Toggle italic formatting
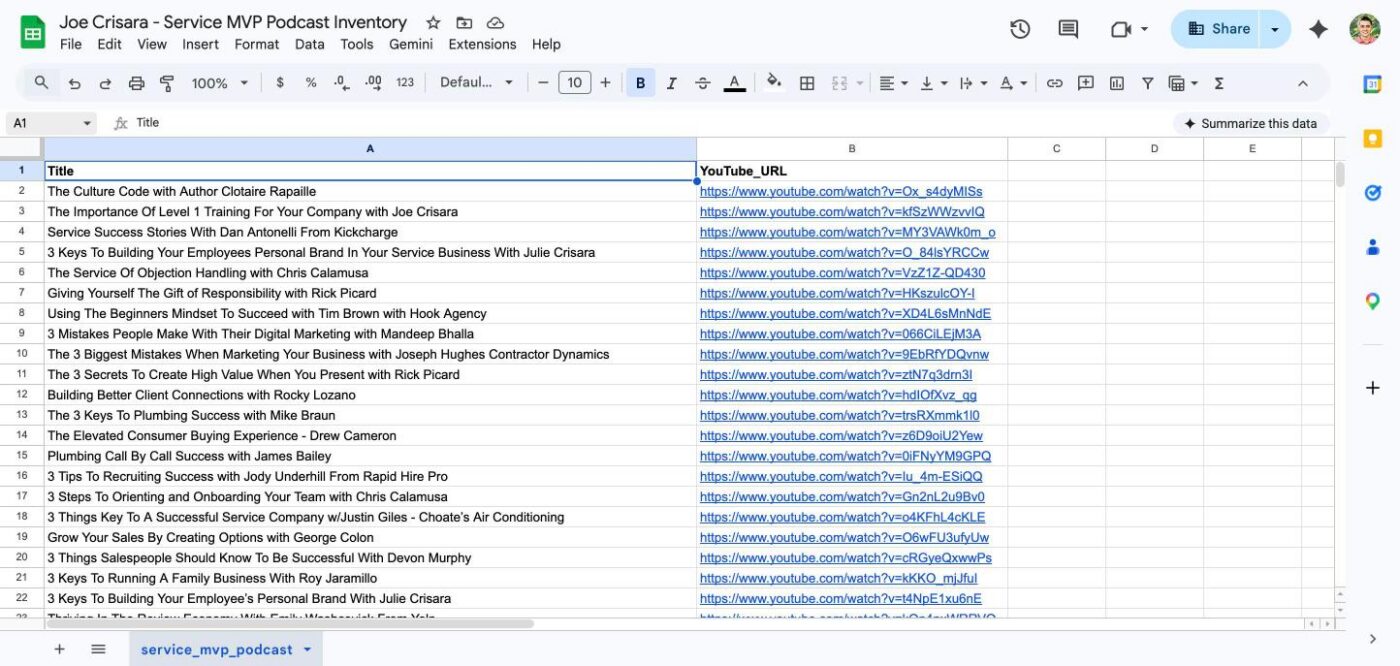The height and width of the screenshot is (666, 1400). (672, 82)
